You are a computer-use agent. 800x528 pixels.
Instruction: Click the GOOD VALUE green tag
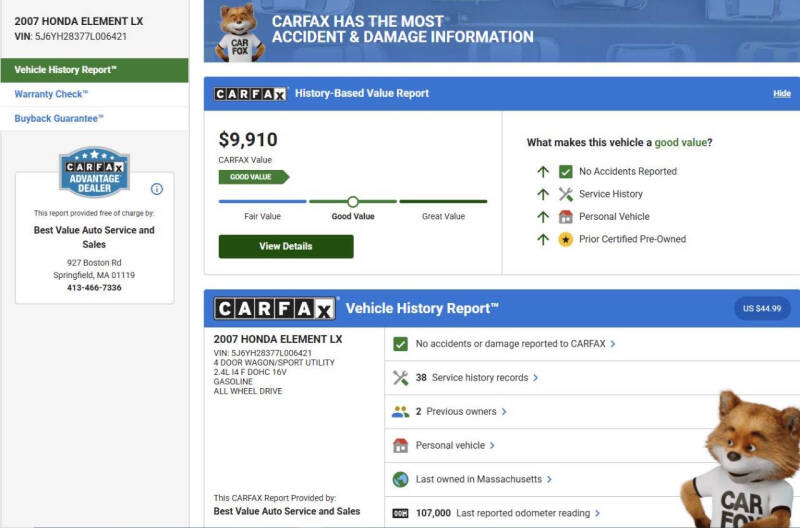tap(254, 177)
